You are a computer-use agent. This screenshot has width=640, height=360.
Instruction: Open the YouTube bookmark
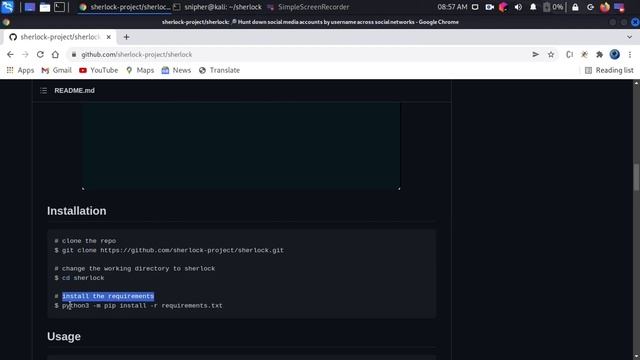tap(98, 70)
